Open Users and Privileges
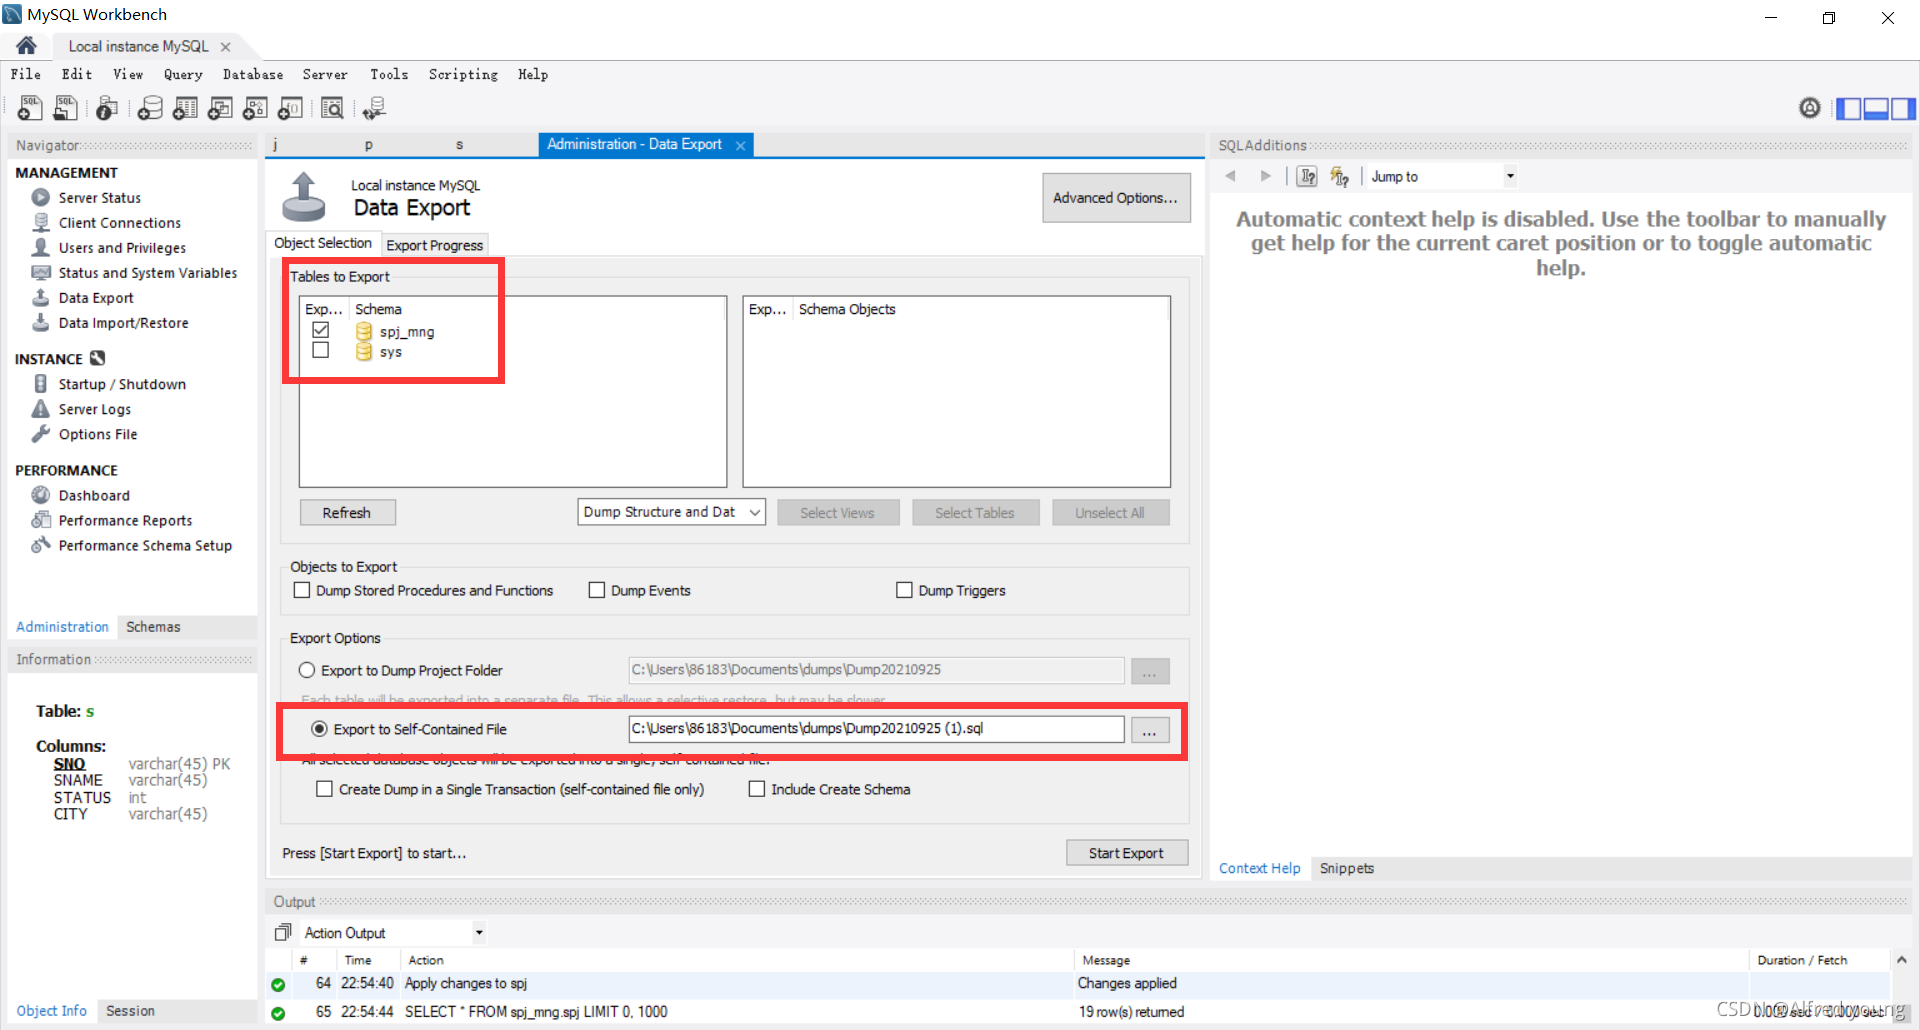Screen dimensions: 1920x1030 [122, 248]
